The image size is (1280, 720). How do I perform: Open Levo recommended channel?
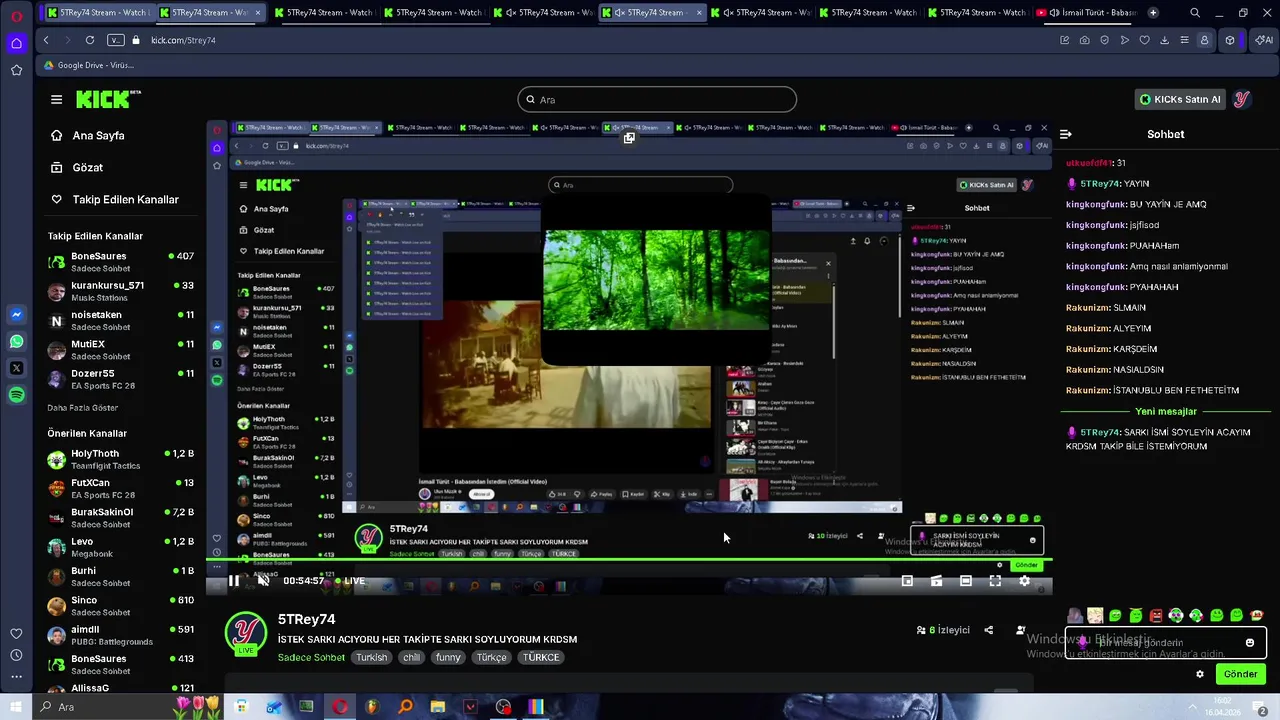point(120,547)
